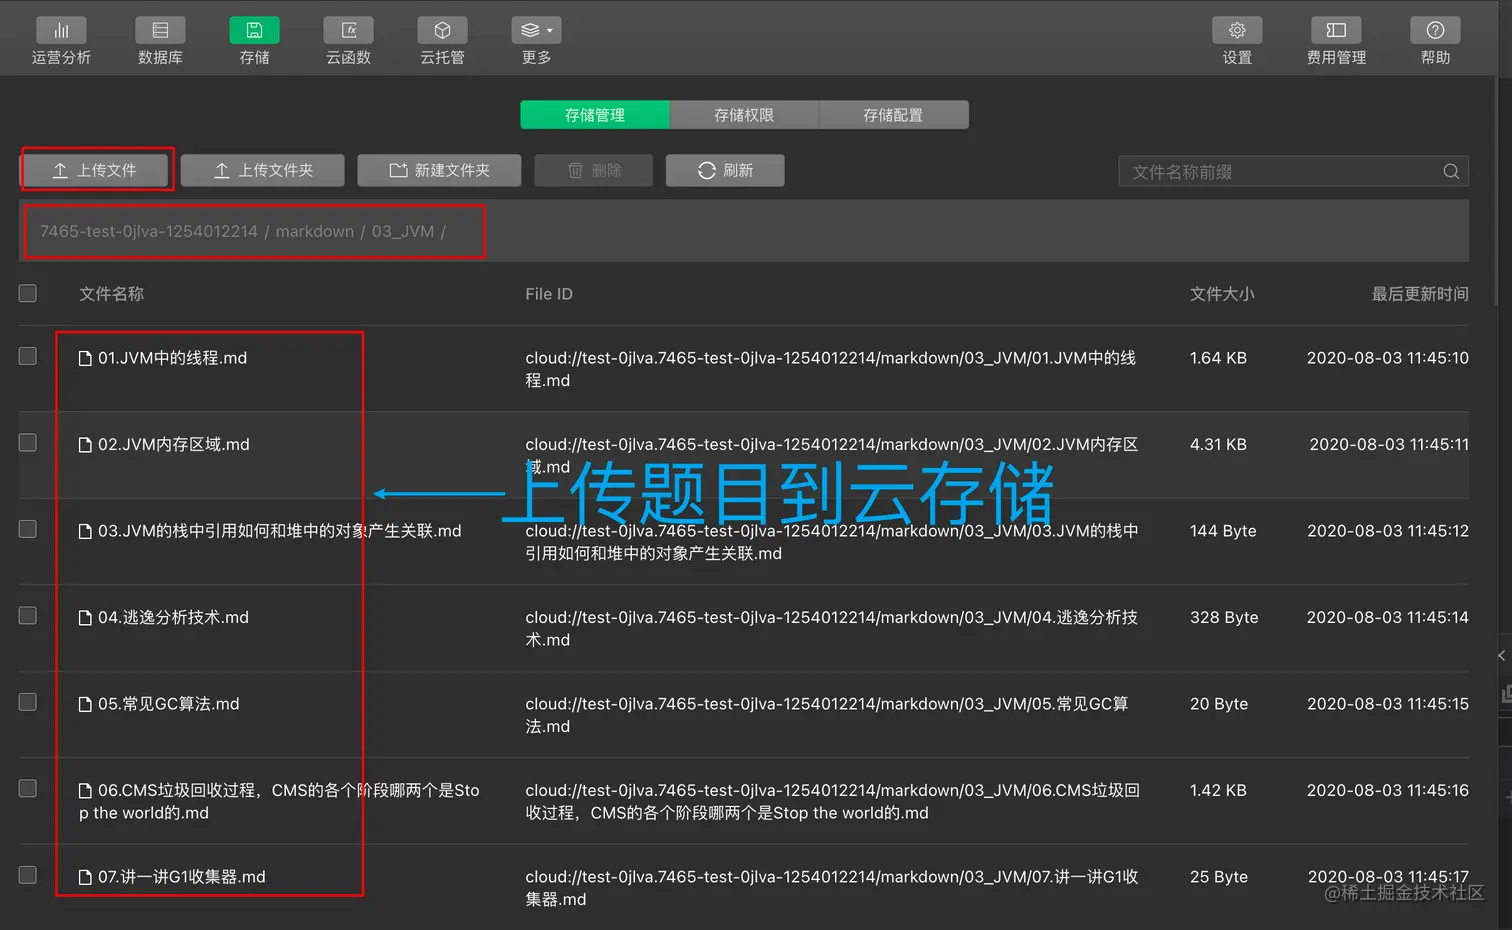Check the box for 01.JVM中的线程.md

28,356
